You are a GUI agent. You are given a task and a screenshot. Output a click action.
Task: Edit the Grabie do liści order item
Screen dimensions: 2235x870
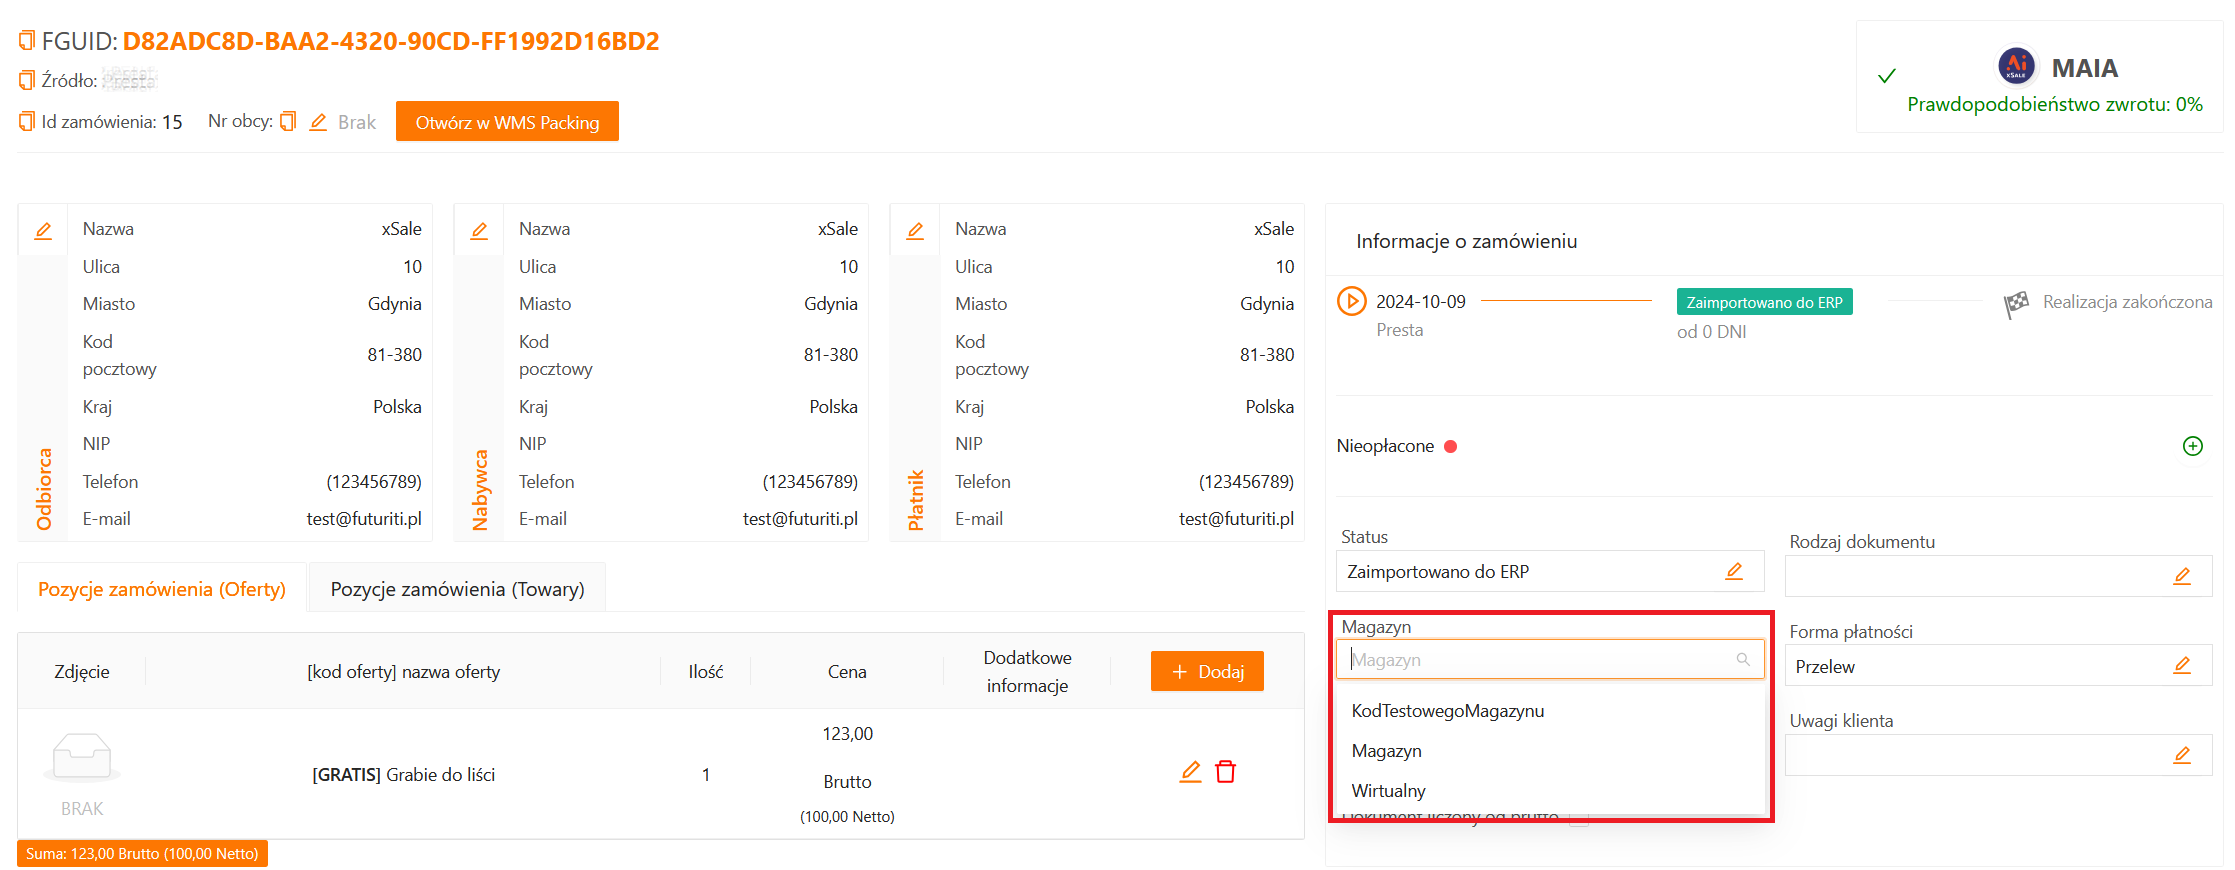click(x=1190, y=772)
